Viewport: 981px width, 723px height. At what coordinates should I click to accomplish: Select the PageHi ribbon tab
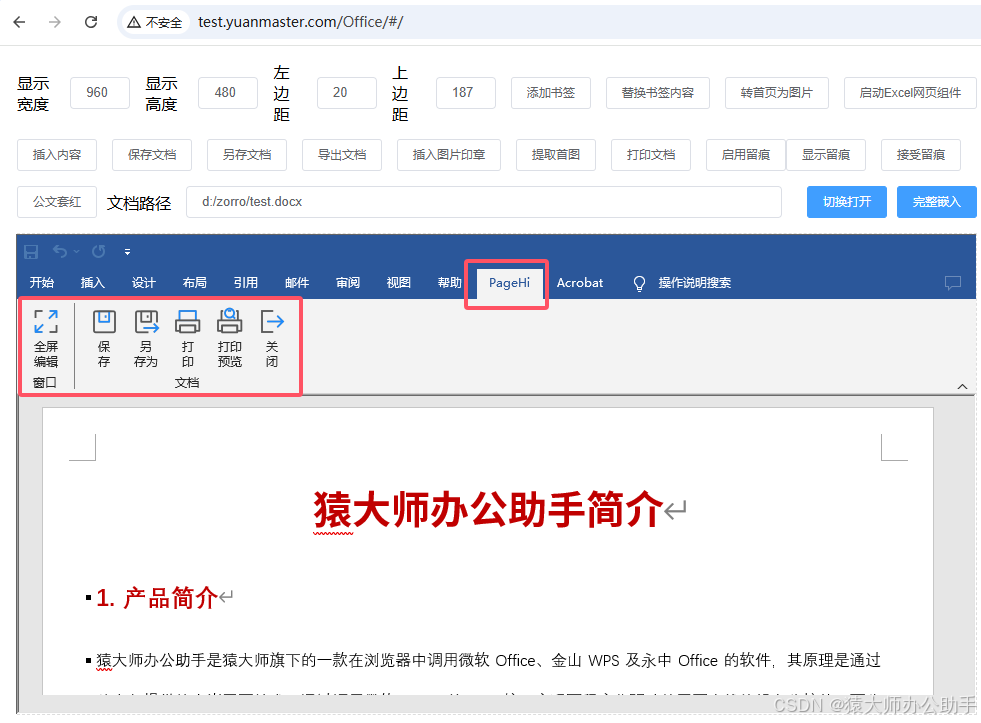509,283
